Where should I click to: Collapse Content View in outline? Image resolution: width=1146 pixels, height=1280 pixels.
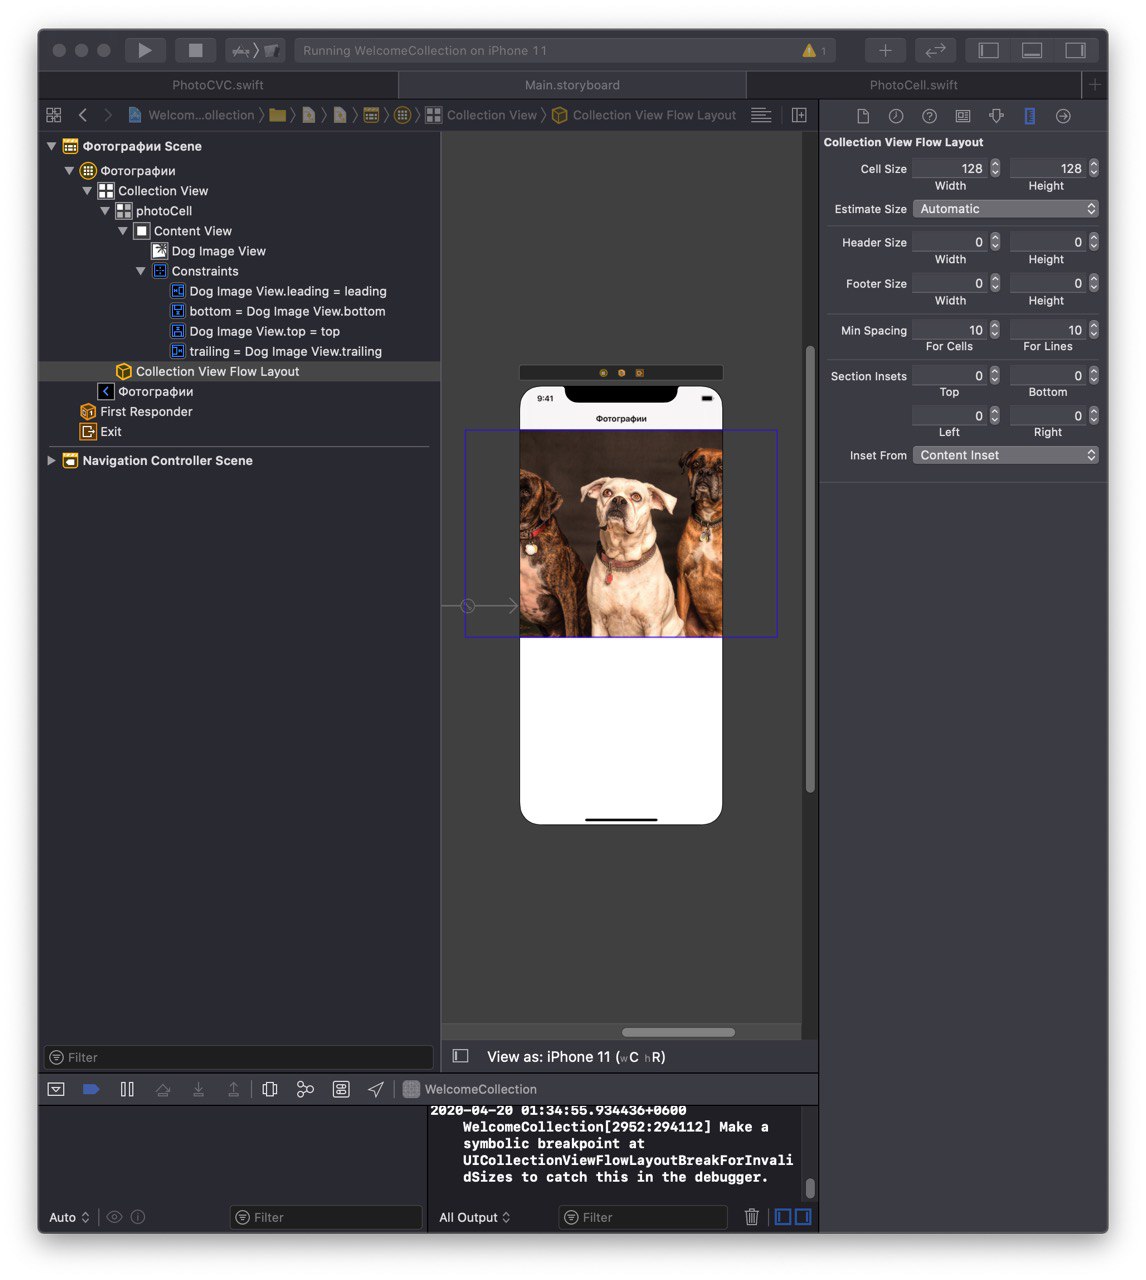pyautogui.click(x=123, y=231)
